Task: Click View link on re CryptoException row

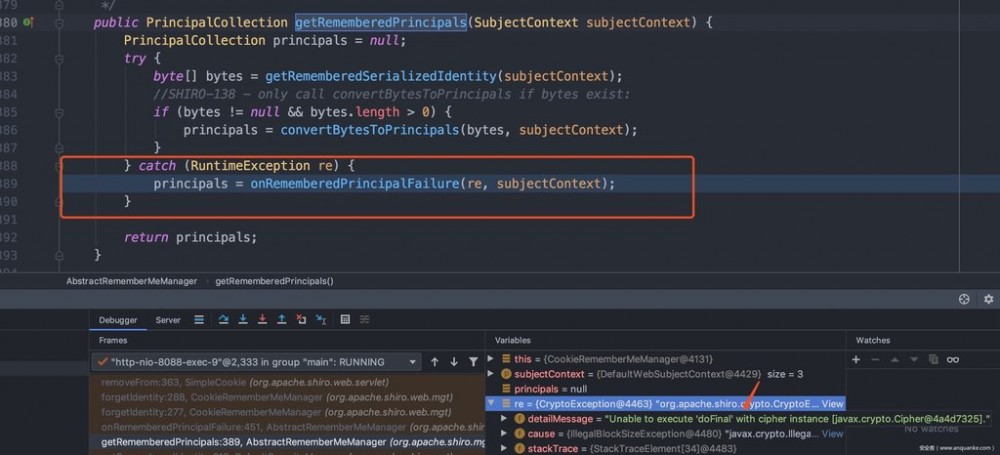Action: click(x=832, y=404)
